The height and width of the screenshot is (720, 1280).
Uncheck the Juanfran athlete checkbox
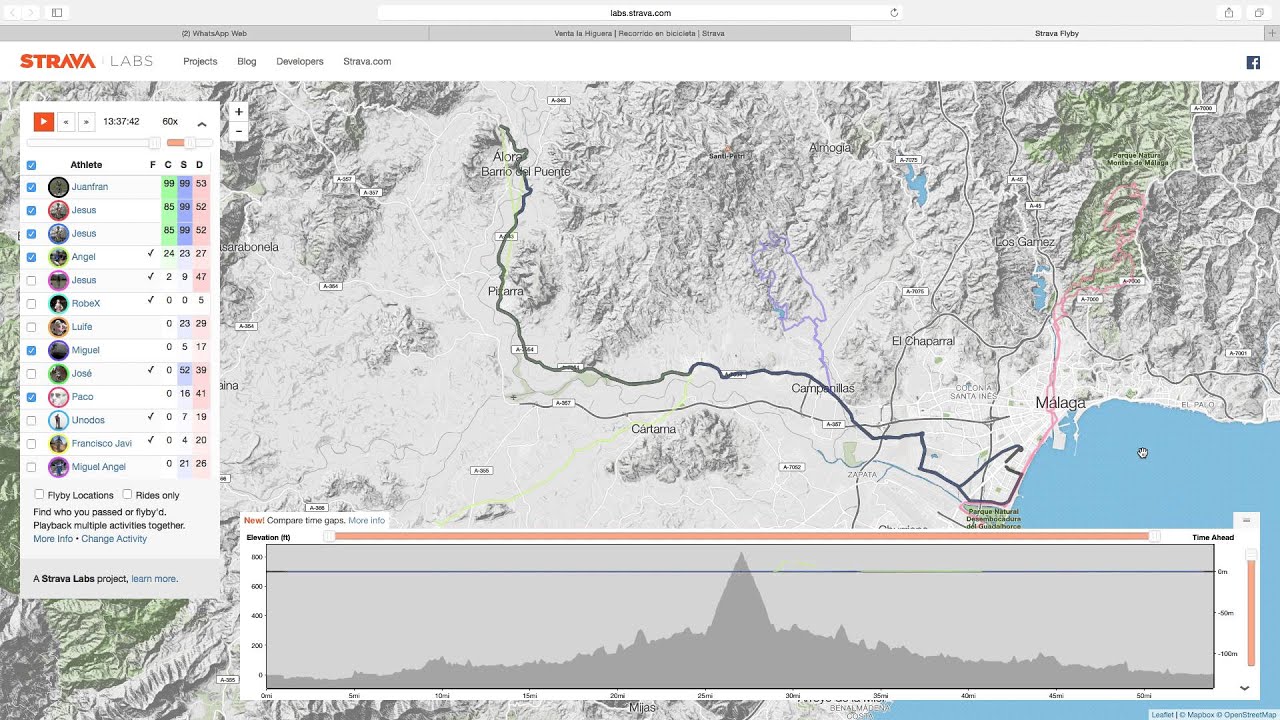32,187
